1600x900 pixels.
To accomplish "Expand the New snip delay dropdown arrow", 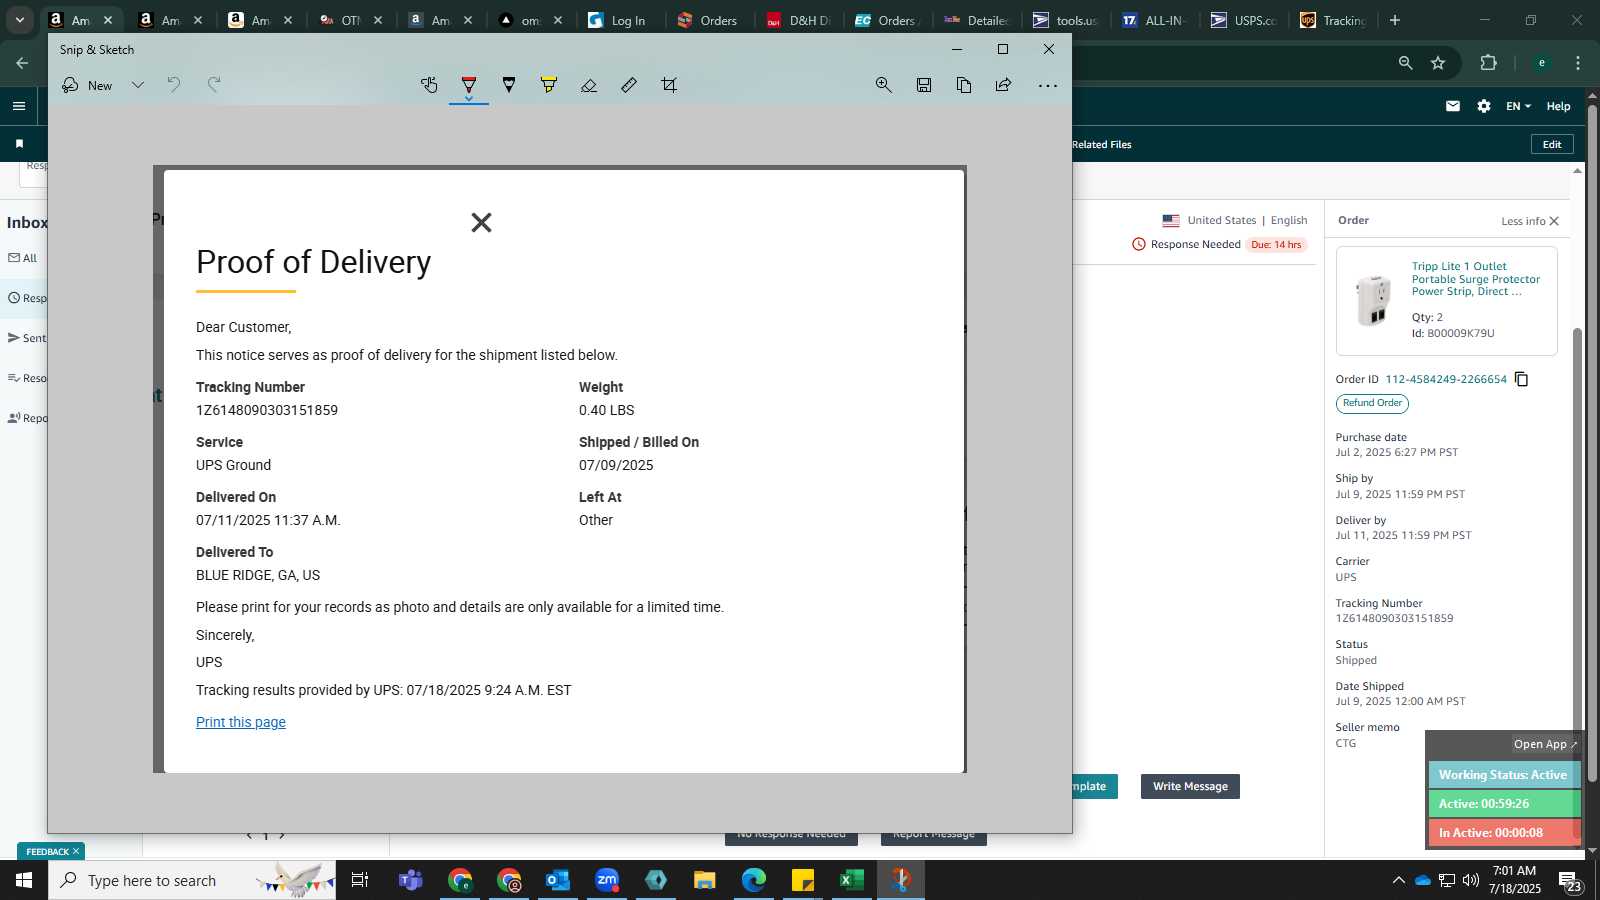I will pos(138,85).
